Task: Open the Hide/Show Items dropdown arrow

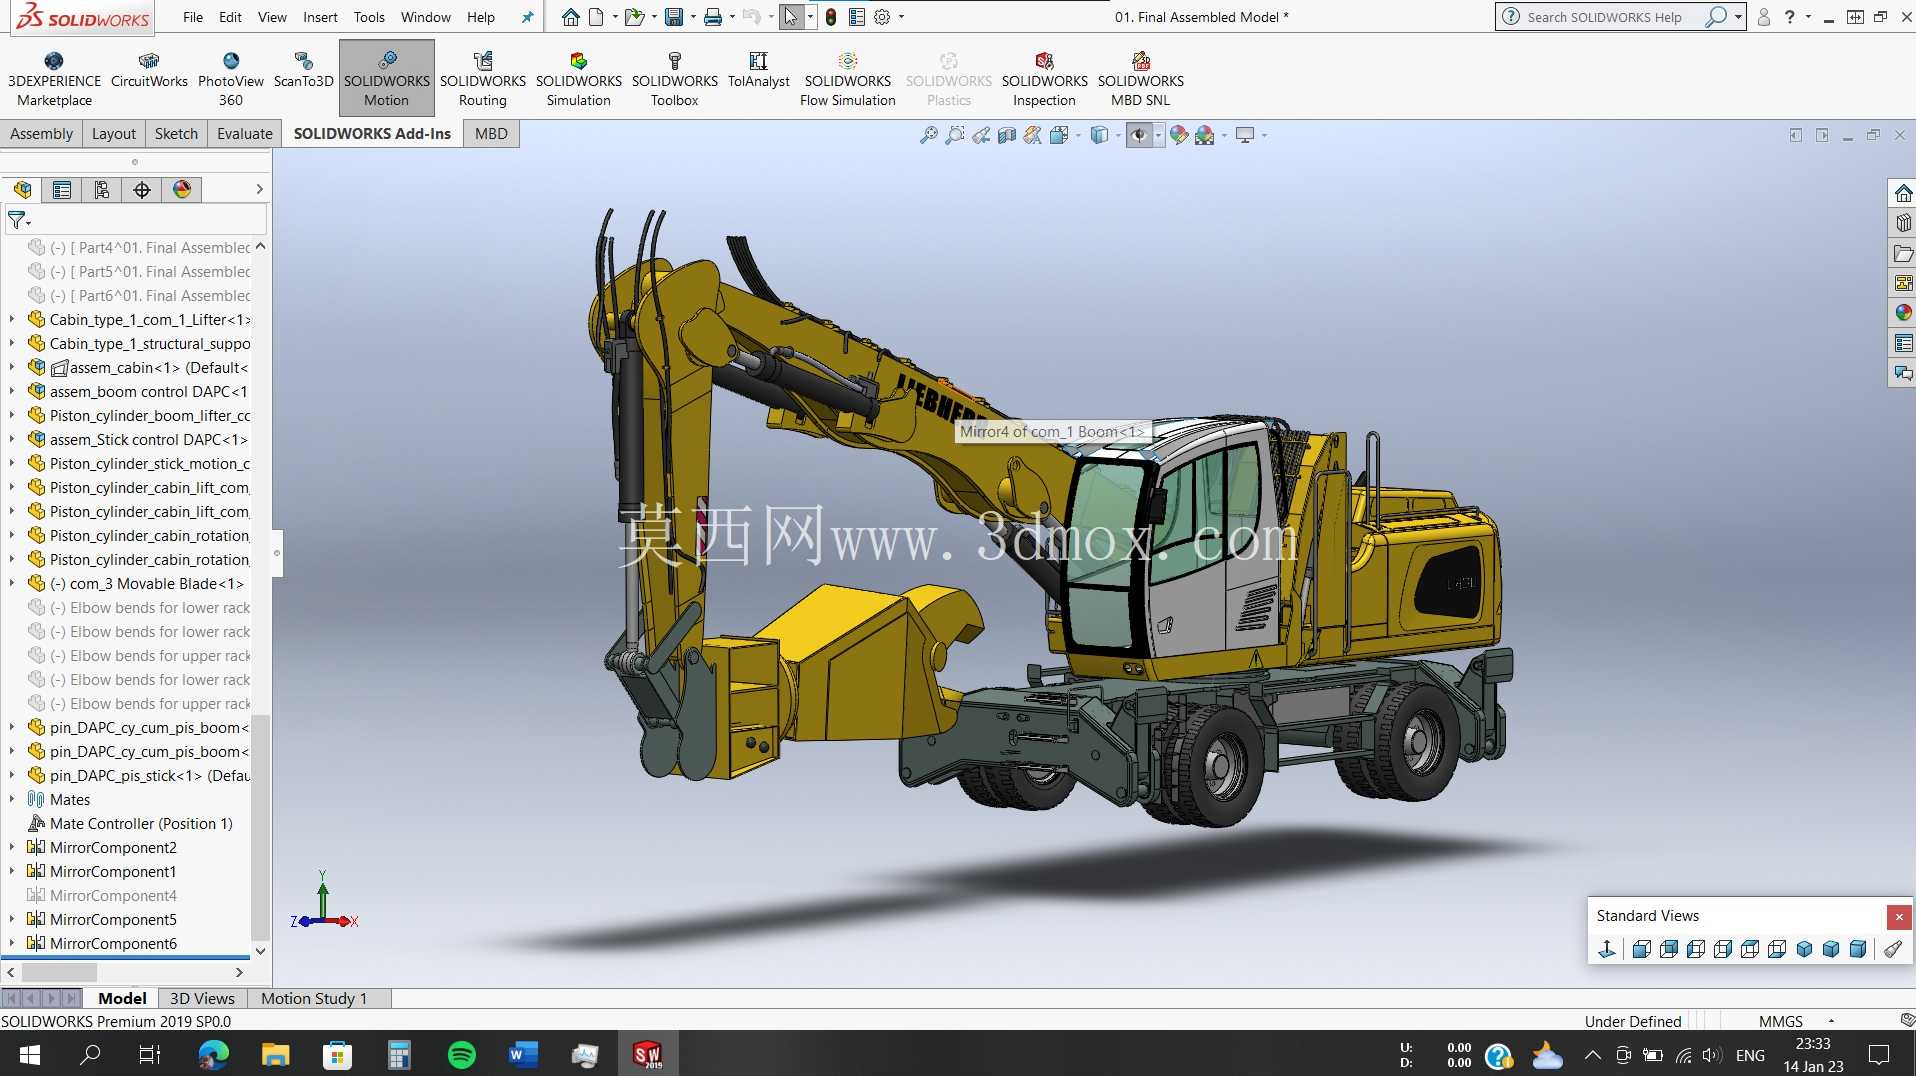Action: pyautogui.click(x=1158, y=135)
